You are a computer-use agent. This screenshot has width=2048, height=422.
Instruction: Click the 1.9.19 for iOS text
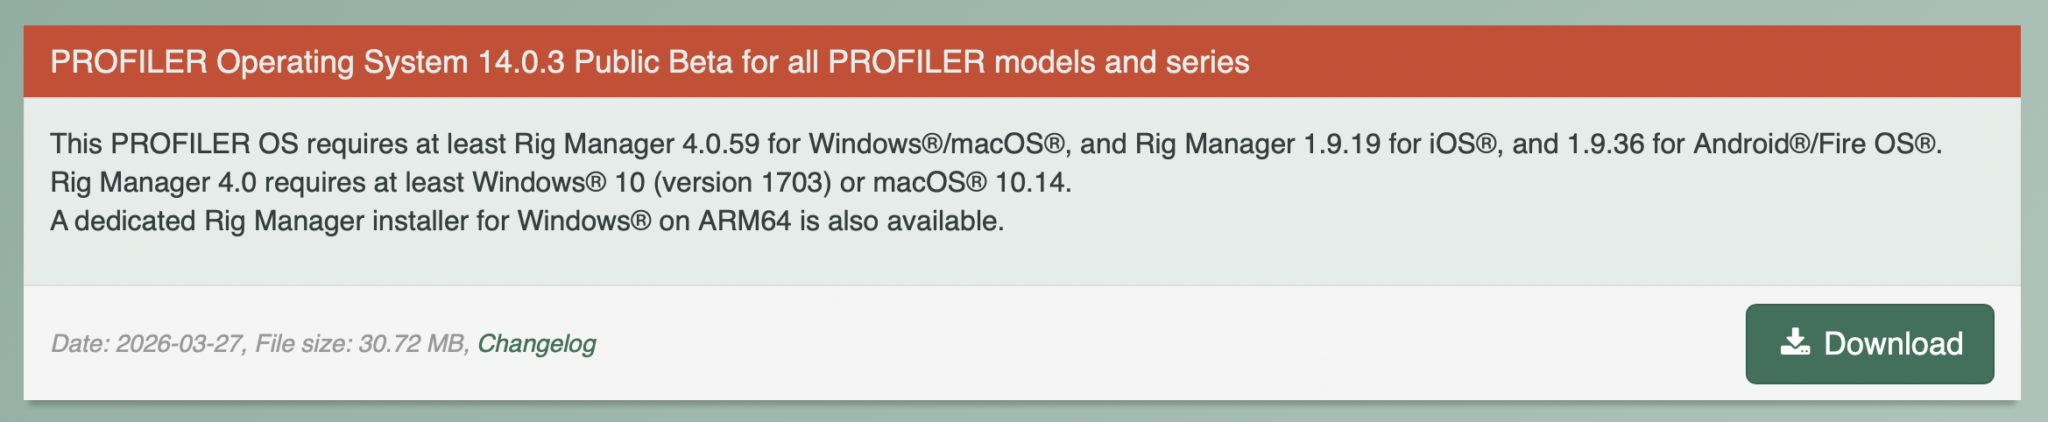[x=1400, y=144]
